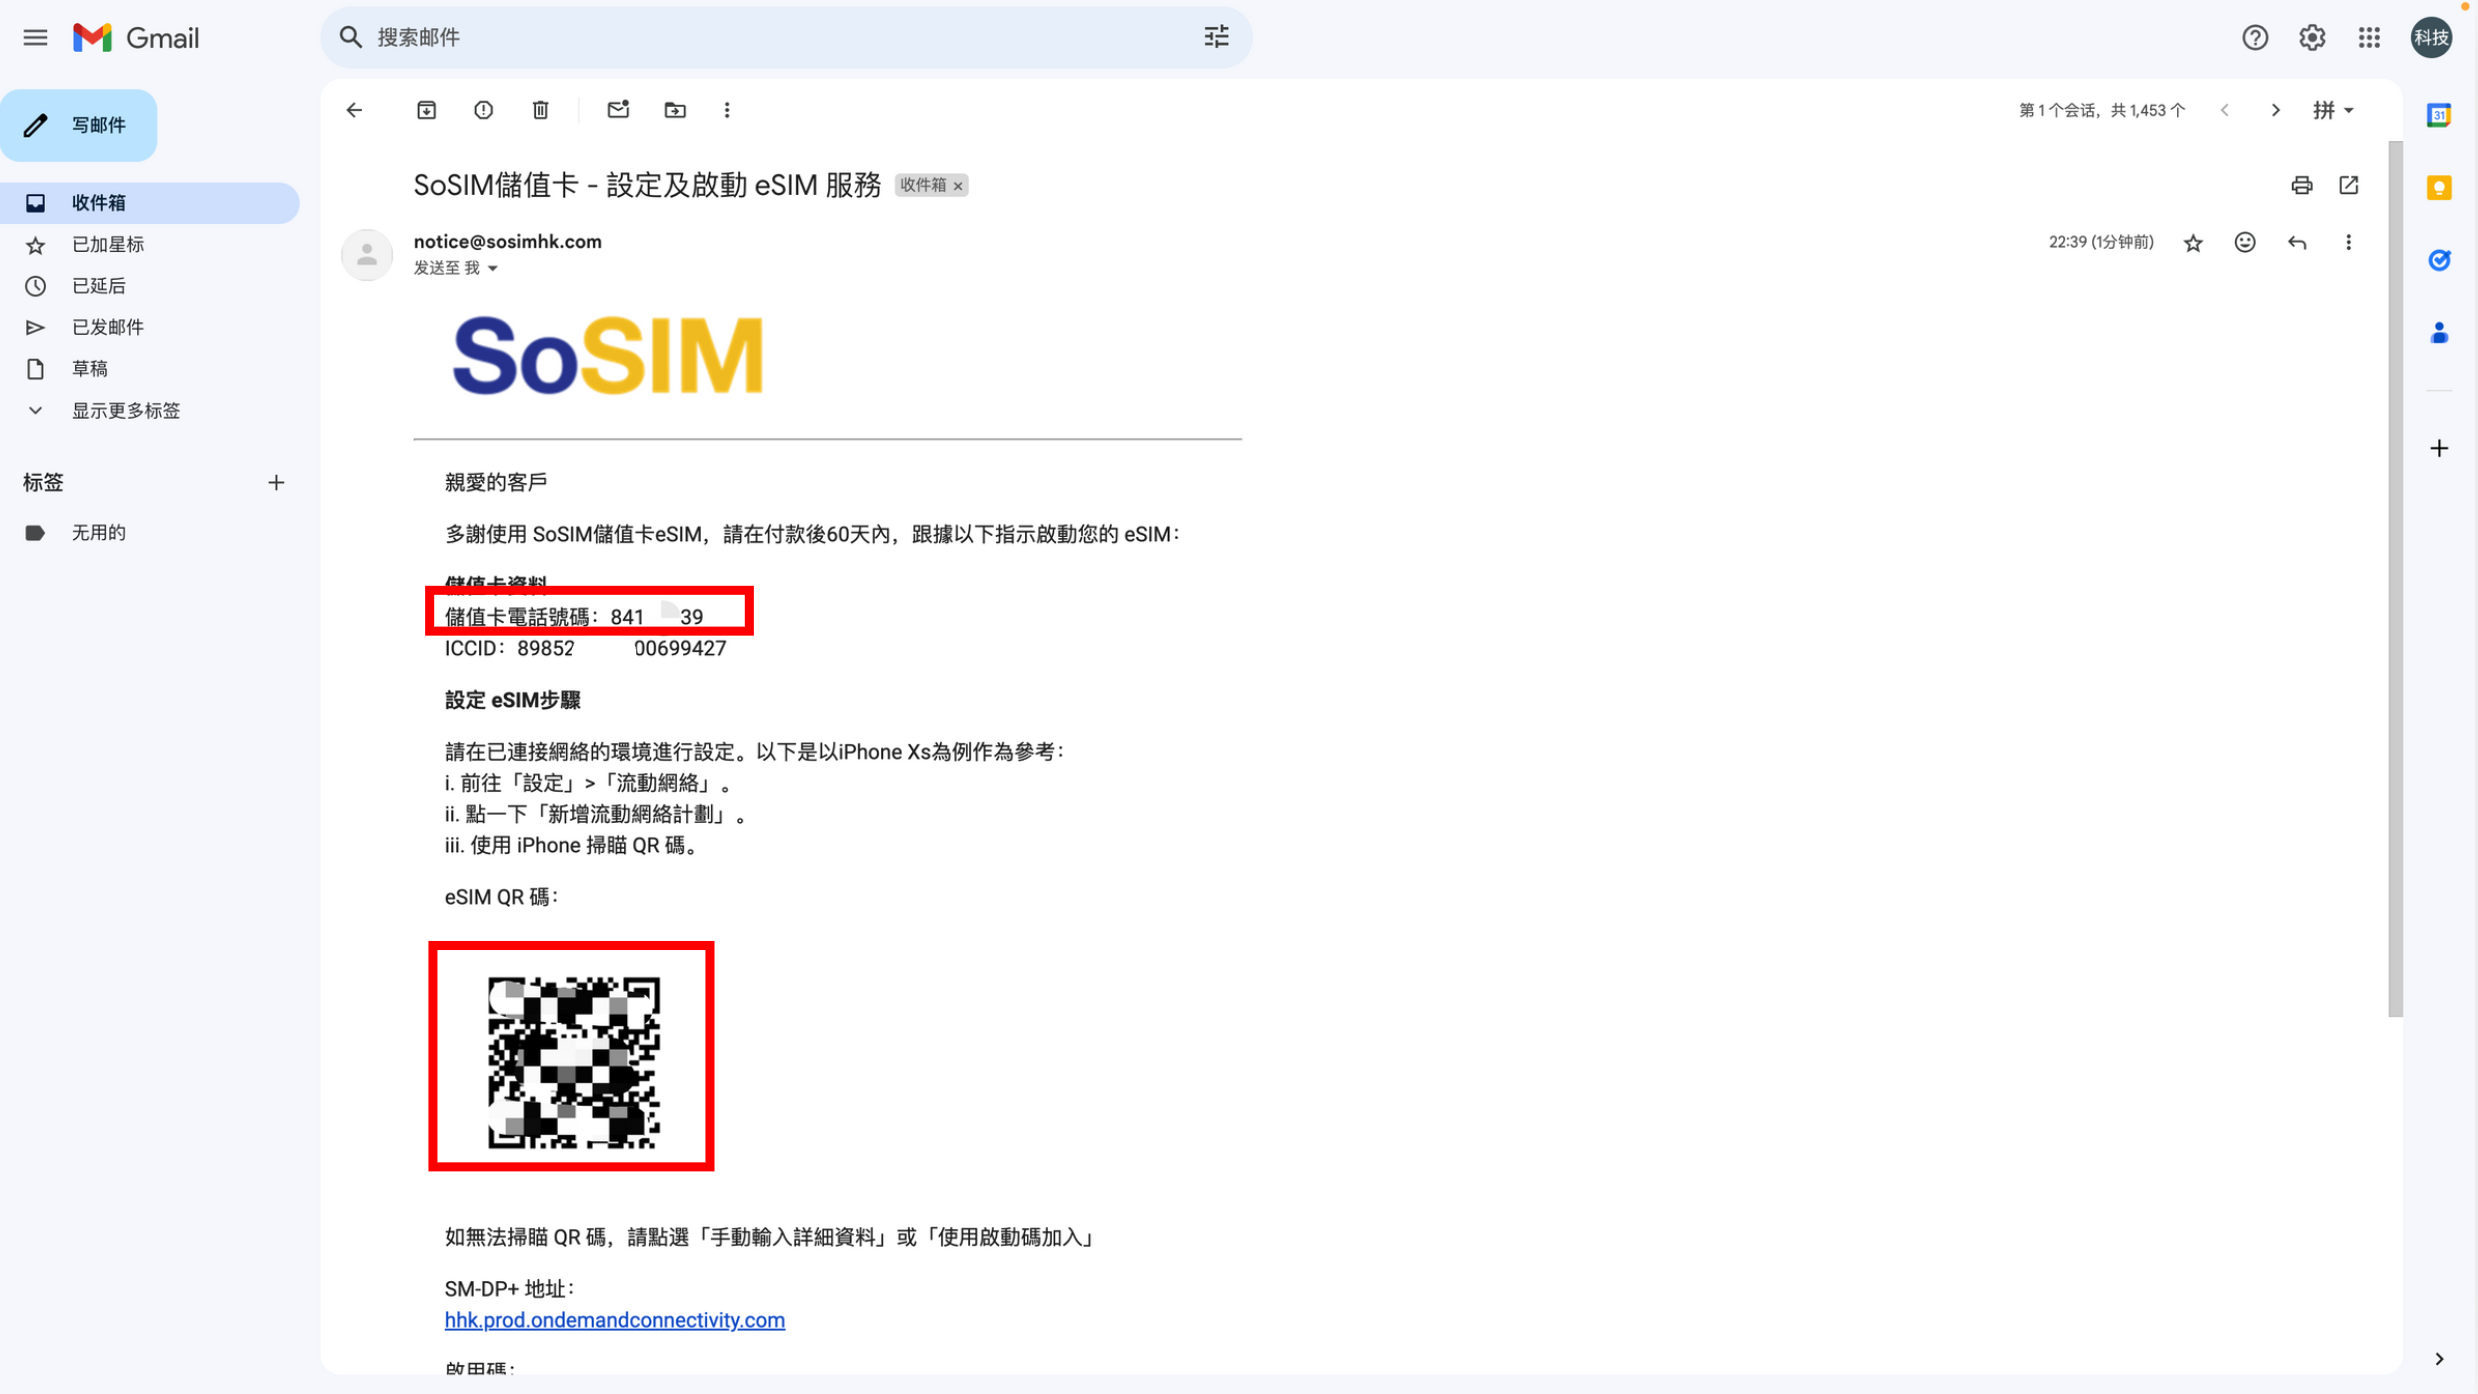Open more actions in toolbar
This screenshot has width=2478, height=1394.
727,110
